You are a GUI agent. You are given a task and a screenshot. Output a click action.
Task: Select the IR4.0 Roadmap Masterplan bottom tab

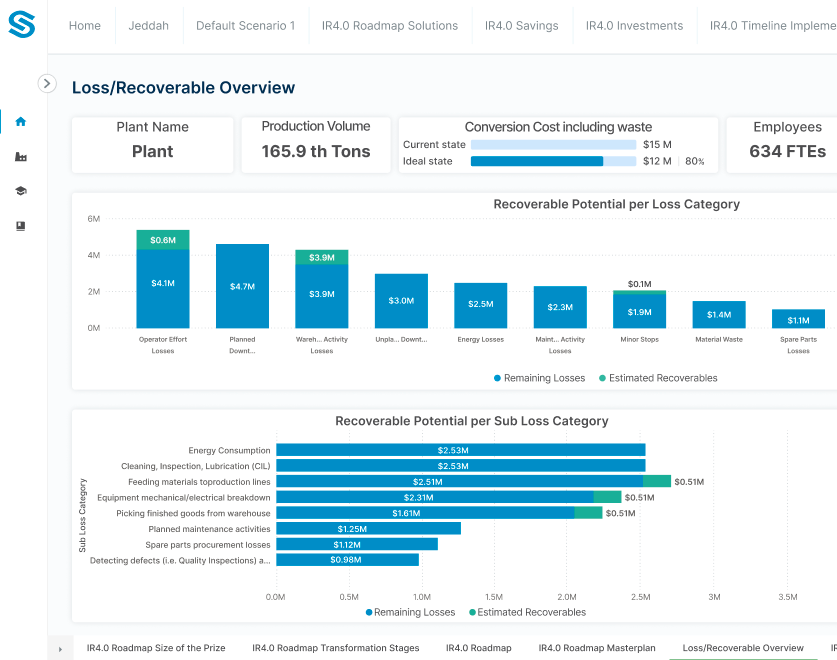click(x=596, y=648)
